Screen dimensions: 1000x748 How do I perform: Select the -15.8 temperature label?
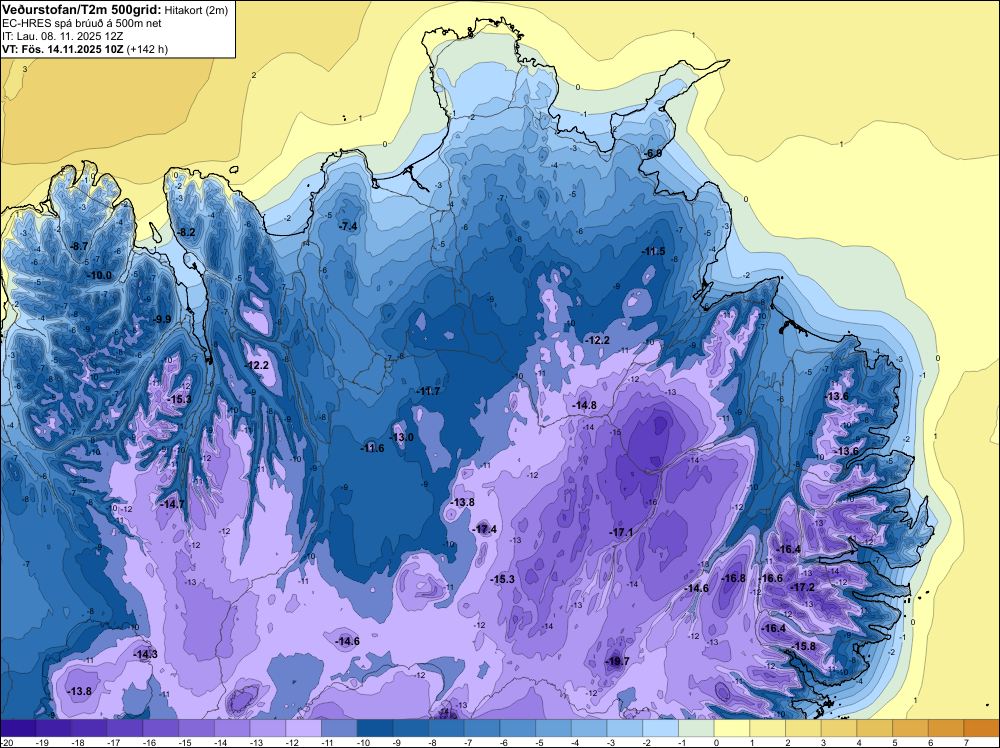click(x=804, y=646)
